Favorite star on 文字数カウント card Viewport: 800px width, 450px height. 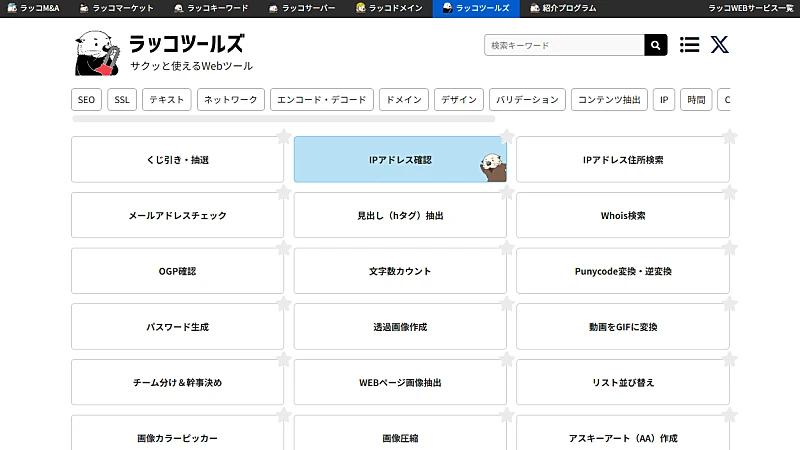click(x=507, y=248)
